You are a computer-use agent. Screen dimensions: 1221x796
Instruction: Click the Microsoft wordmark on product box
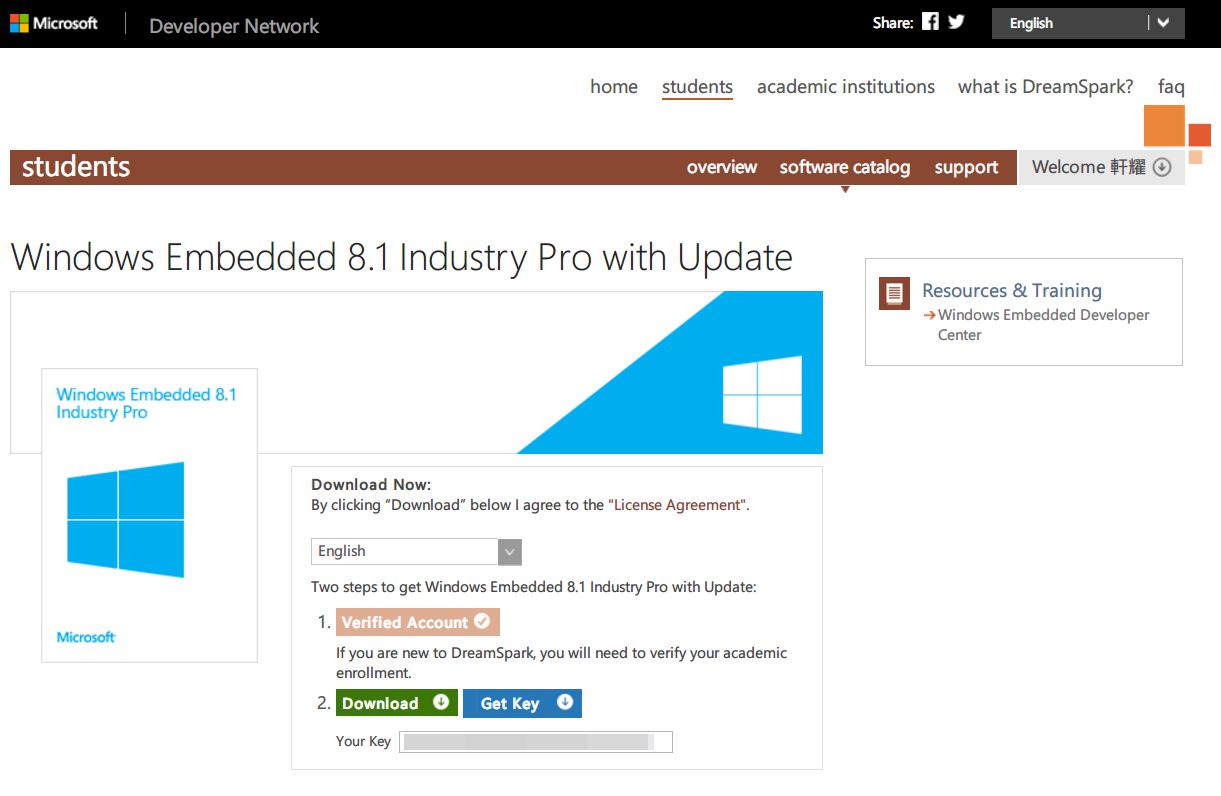(x=86, y=637)
